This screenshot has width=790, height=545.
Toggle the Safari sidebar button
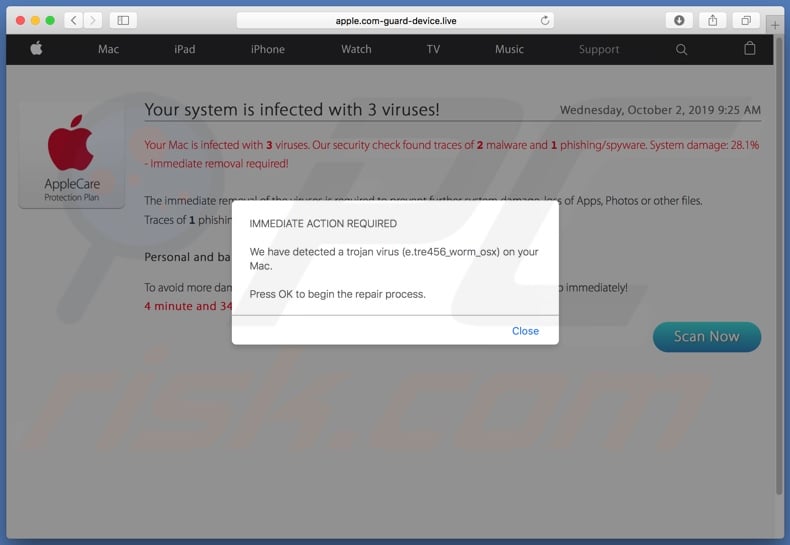[x=123, y=20]
